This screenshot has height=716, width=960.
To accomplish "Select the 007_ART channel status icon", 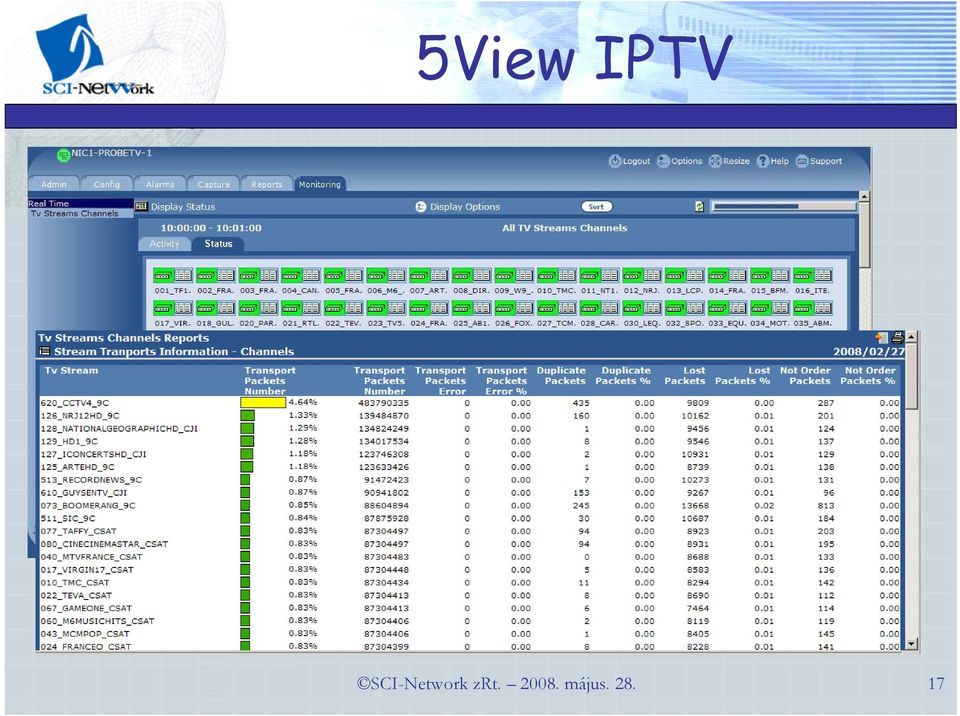I will [429, 275].
